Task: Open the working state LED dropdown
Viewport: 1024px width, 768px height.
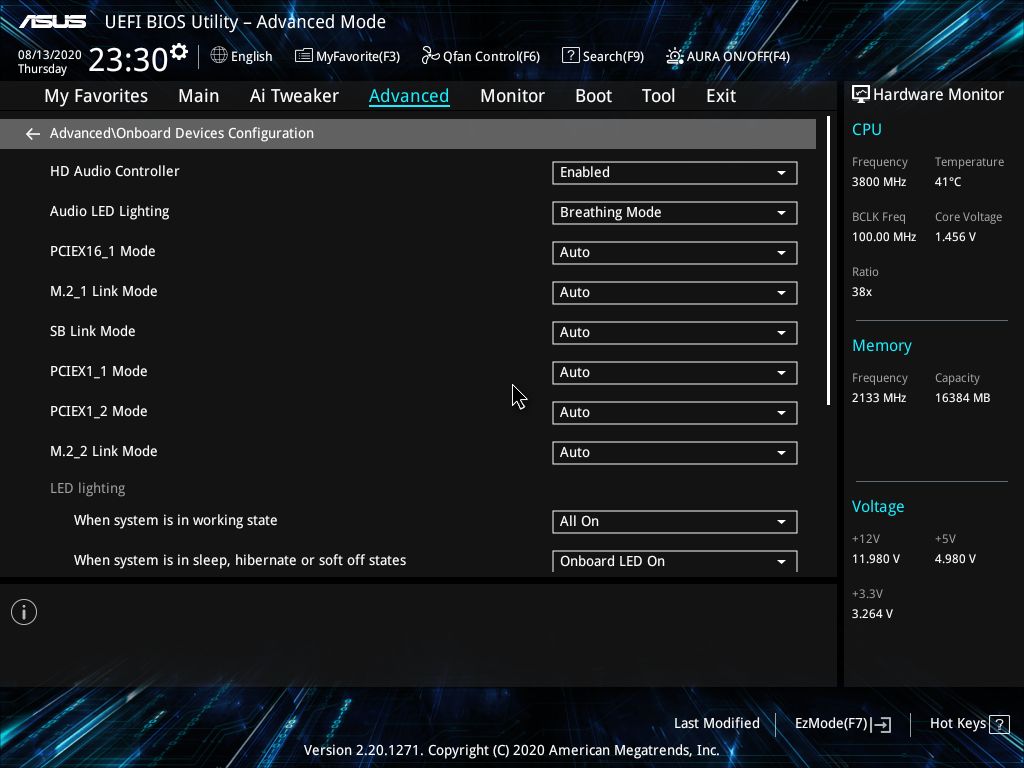Action: click(675, 522)
